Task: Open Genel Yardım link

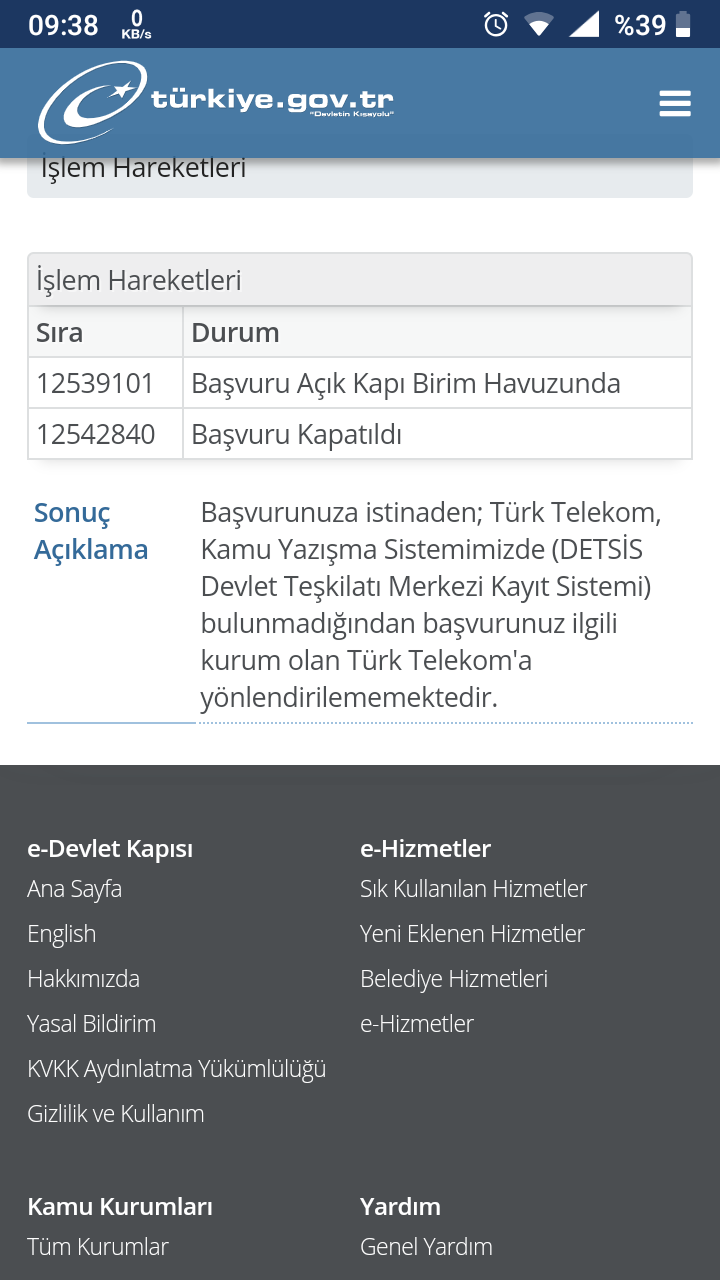Action: click(427, 1247)
